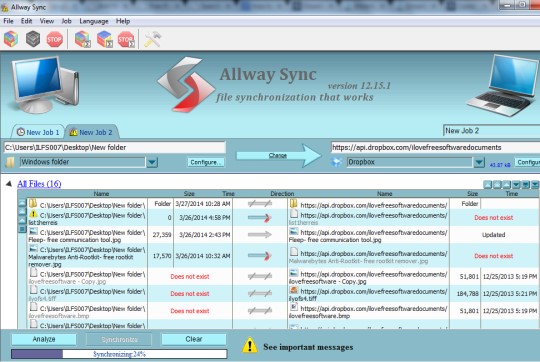Screen dimensions: 540x362
Task: Click the ilyofs4.tiff image icon on Dropbox side
Action: [x=293, y=290]
